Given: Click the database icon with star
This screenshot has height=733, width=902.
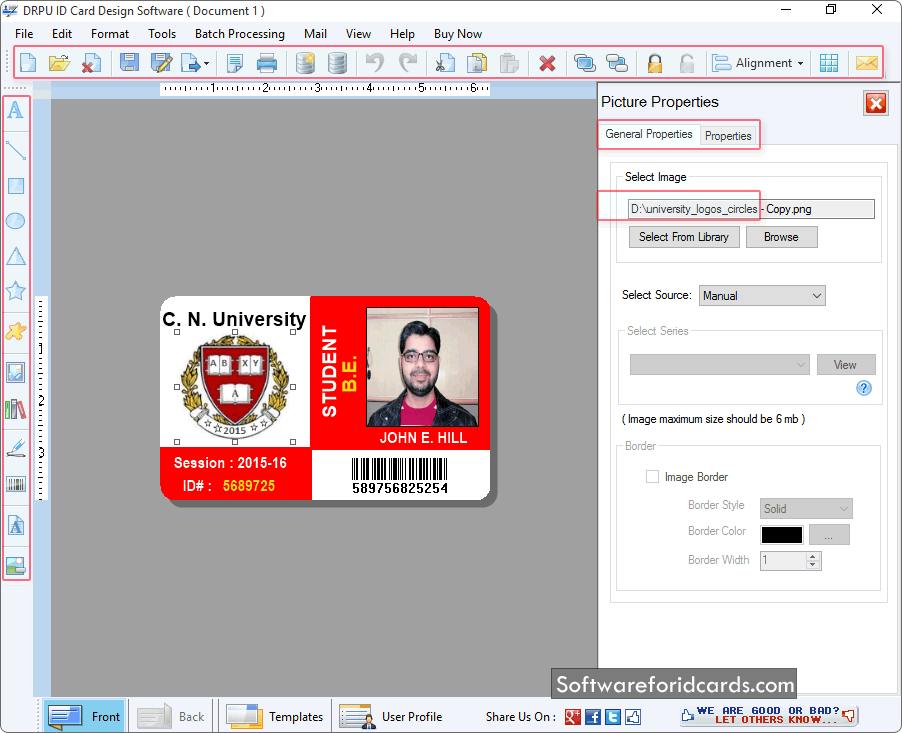Looking at the screenshot, I should (305, 62).
